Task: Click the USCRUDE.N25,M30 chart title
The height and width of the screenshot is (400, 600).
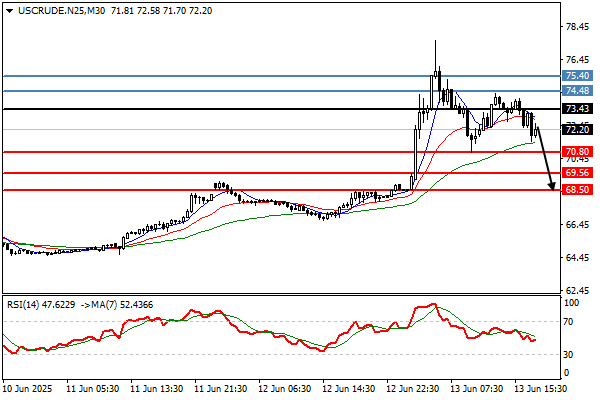Action: coord(62,11)
